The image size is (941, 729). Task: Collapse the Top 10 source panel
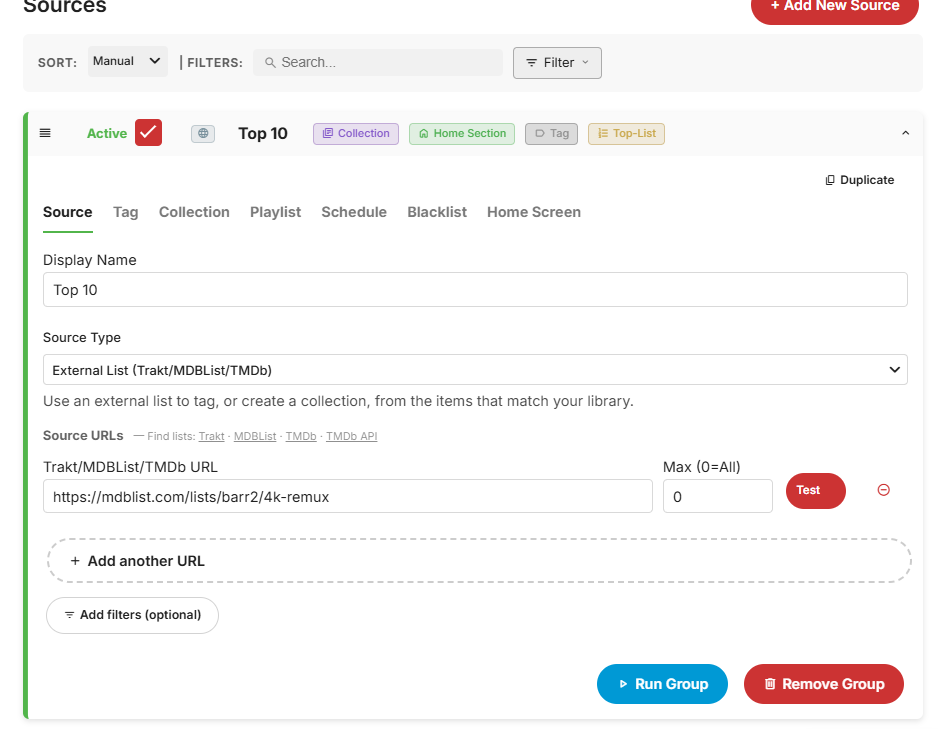tap(906, 133)
